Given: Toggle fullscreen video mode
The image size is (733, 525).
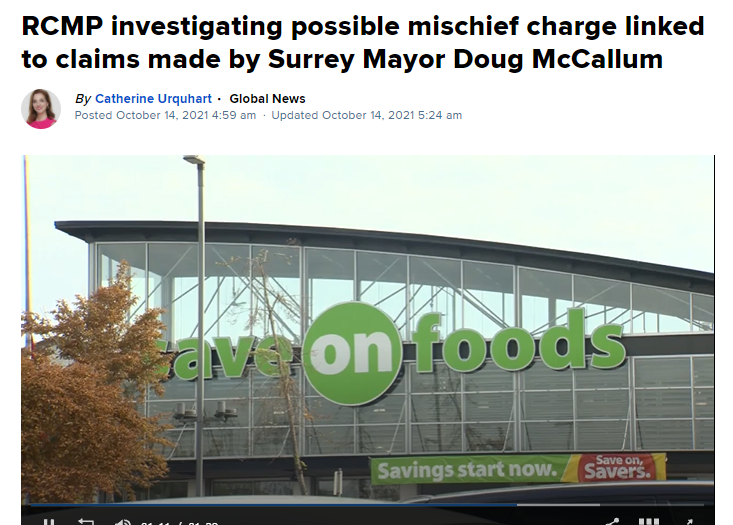Looking at the screenshot, I should 689,522.
